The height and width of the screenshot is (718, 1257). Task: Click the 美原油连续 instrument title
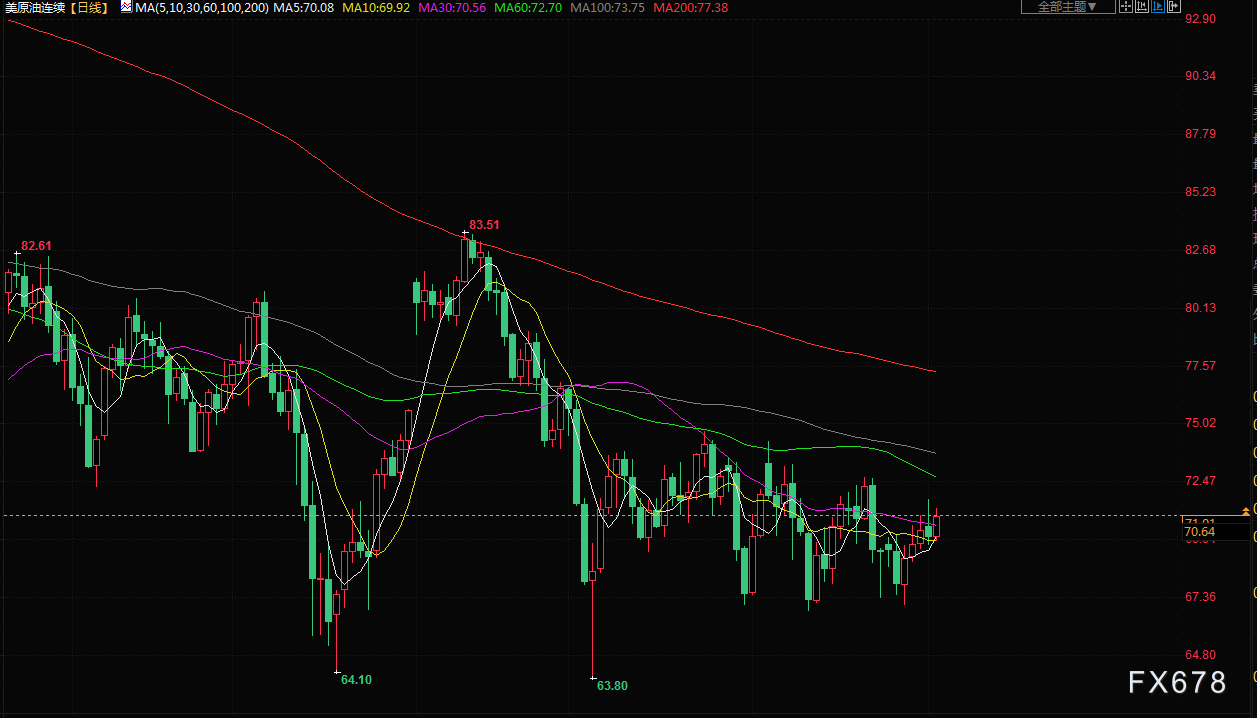35,8
